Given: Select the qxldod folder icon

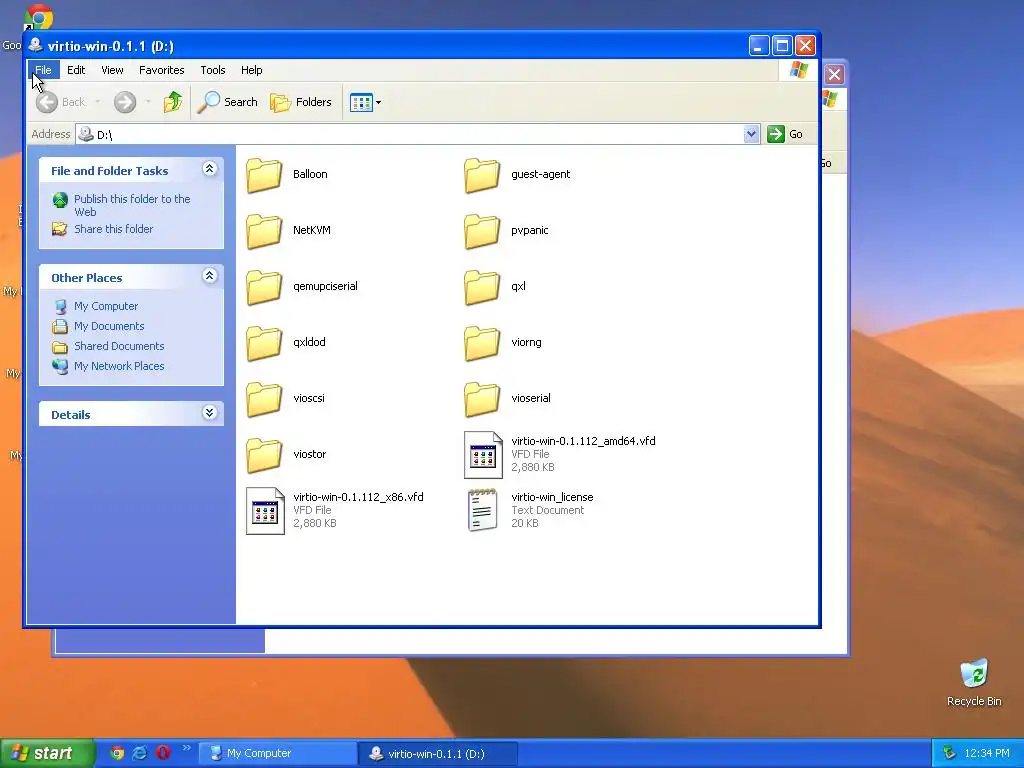Looking at the screenshot, I should [264, 344].
